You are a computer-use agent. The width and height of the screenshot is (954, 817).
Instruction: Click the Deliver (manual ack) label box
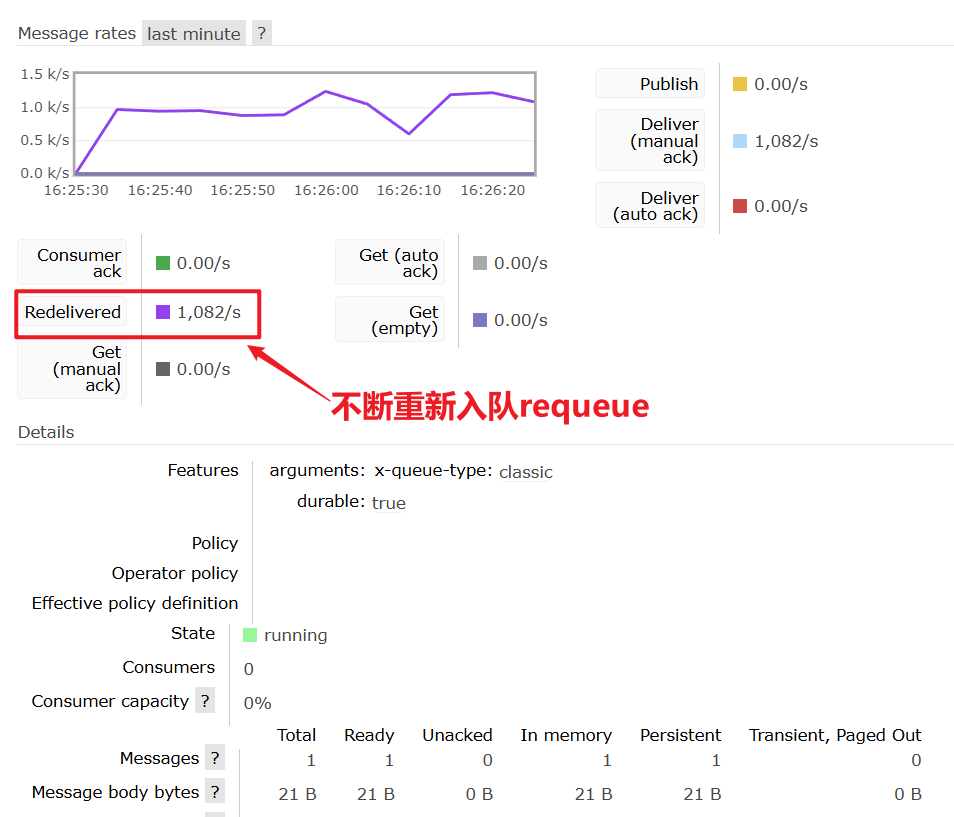pos(650,141)
